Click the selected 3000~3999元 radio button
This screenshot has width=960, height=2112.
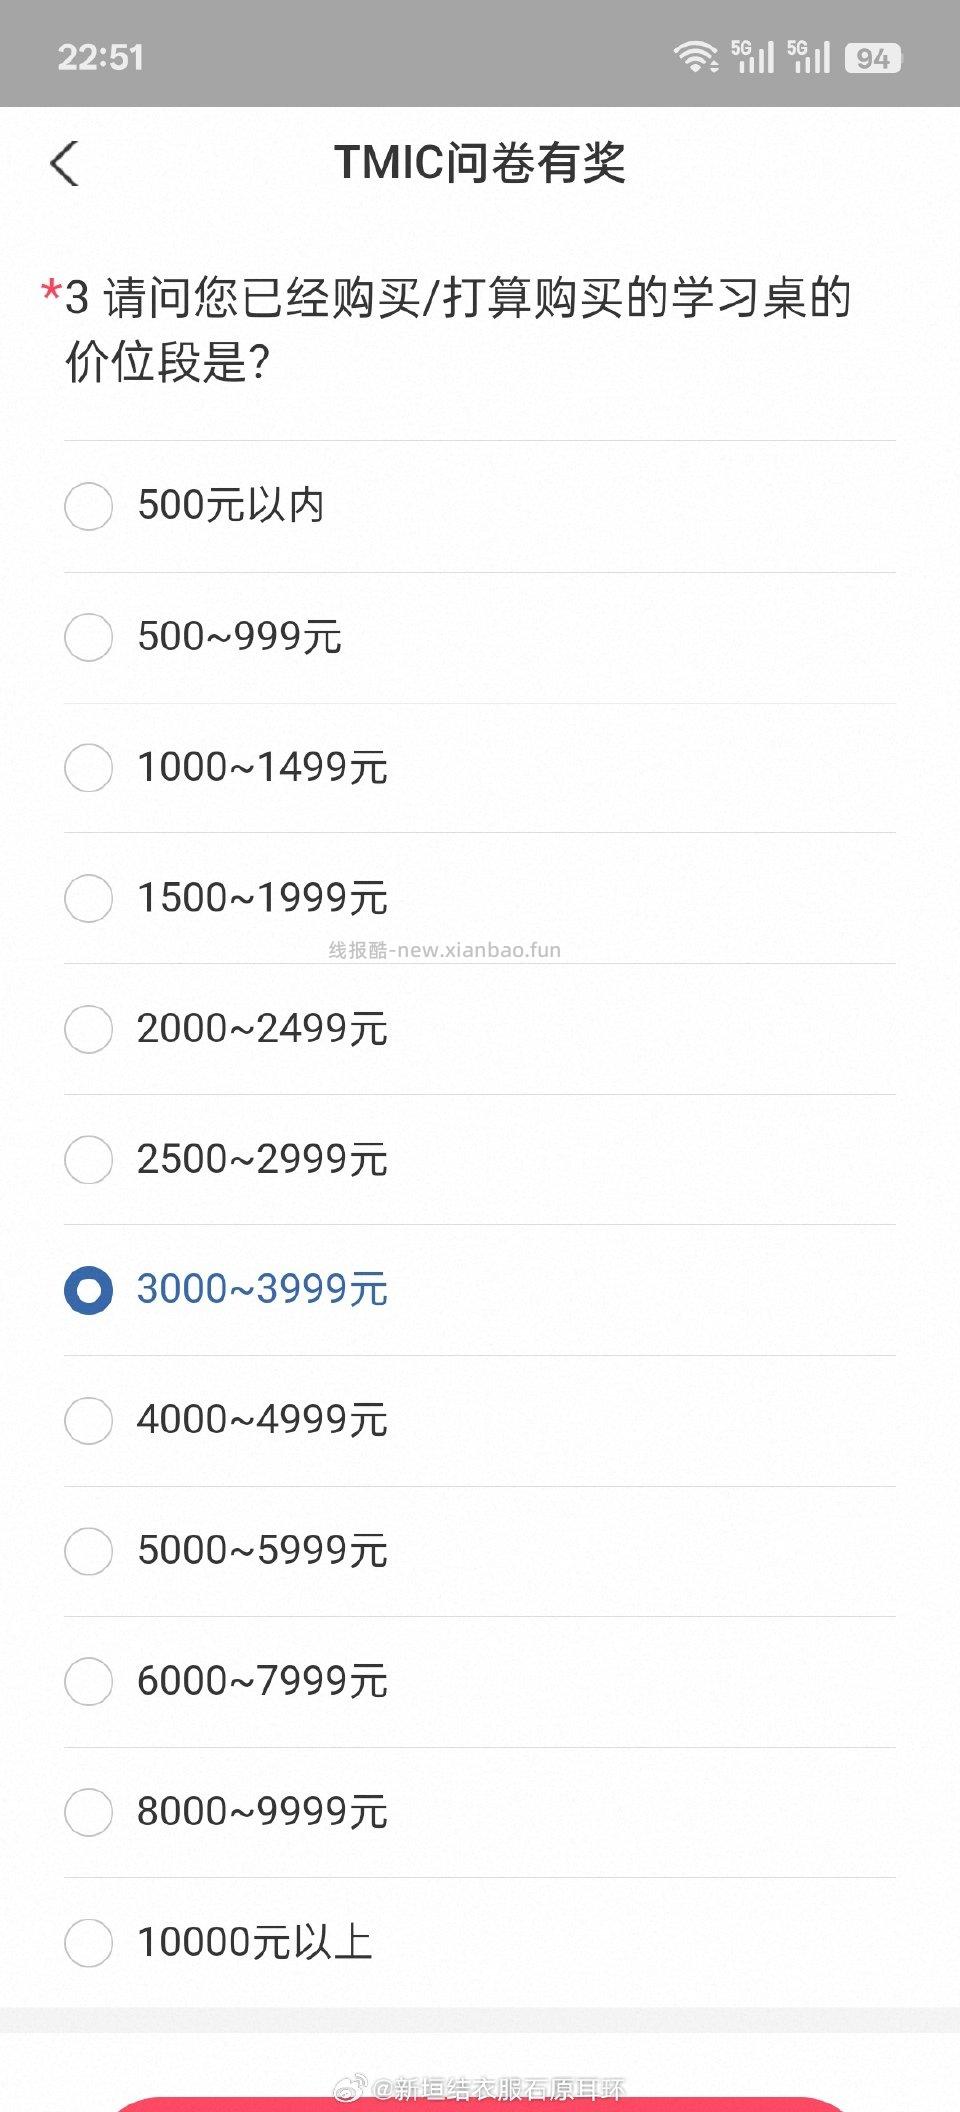(x=88, y=1290)
